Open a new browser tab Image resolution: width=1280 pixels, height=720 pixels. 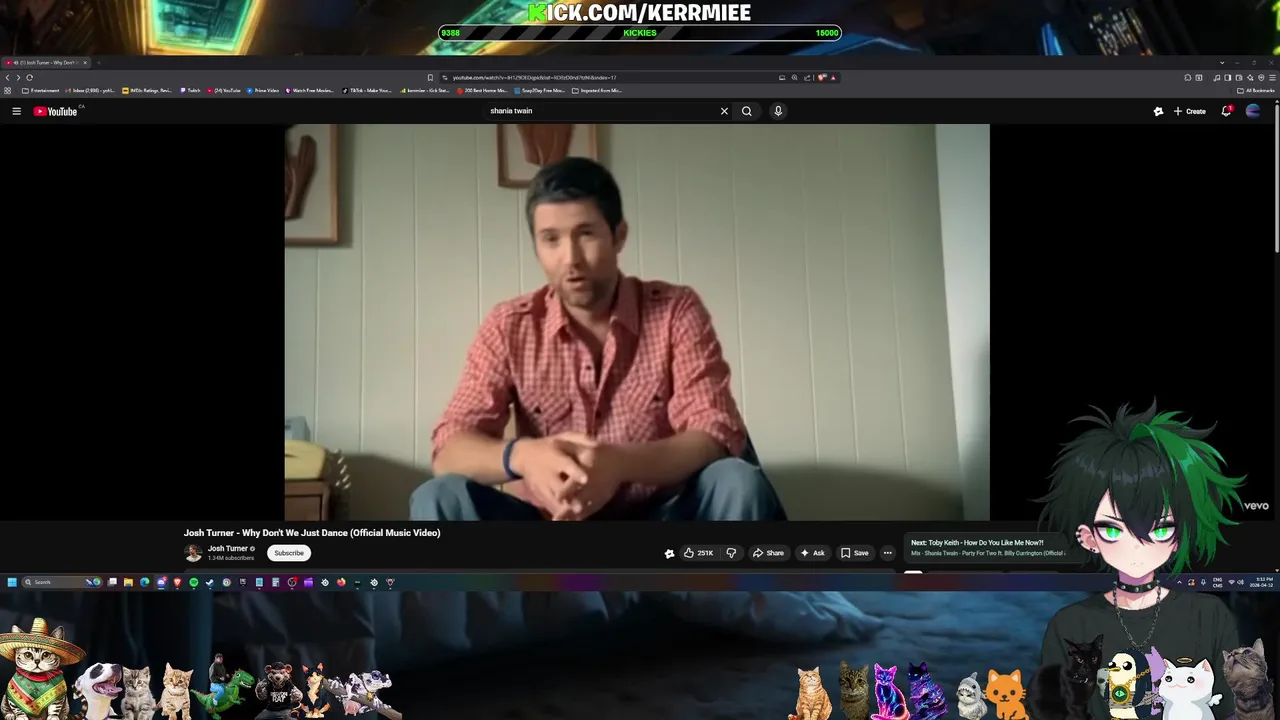coord(99,62)
